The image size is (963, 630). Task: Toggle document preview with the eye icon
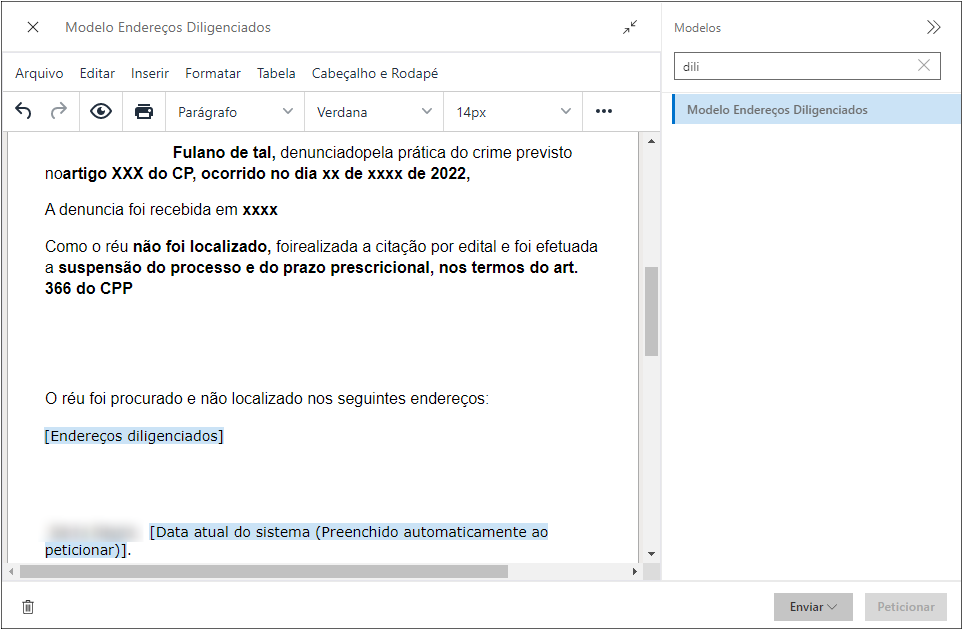[x=100, y=111]
